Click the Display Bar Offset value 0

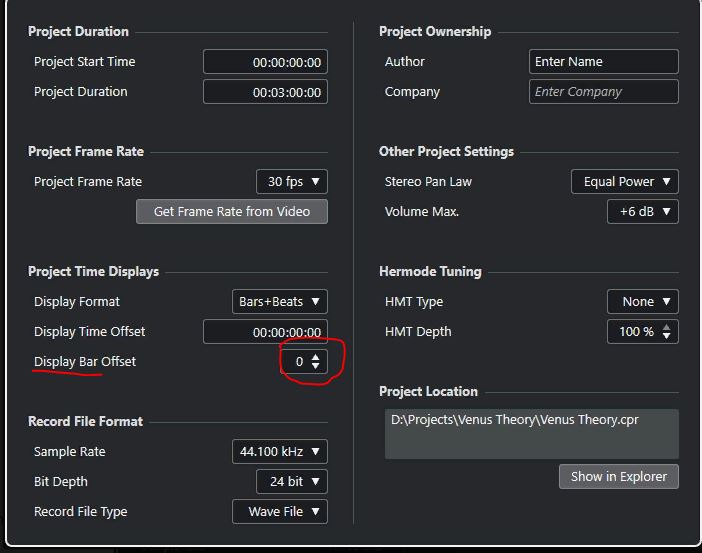point(300,361)
